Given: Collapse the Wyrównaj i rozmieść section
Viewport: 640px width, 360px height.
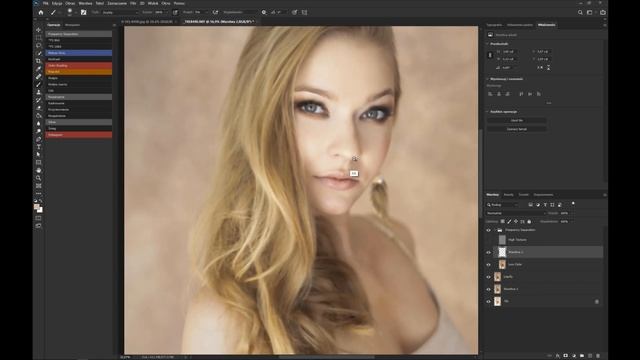Looking at the screenshot, I should coord(487,79).
